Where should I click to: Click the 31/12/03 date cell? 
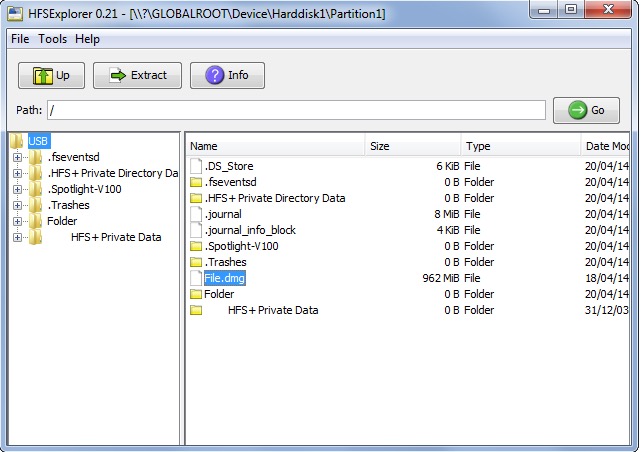coord(607,310)
